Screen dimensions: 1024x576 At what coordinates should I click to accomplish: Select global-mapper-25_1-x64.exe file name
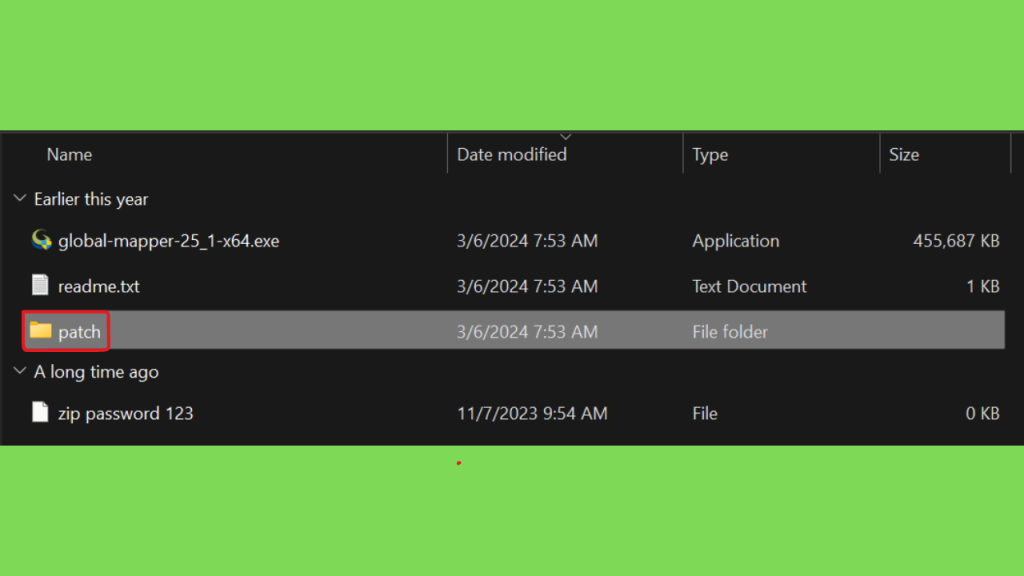pos(168,241)
